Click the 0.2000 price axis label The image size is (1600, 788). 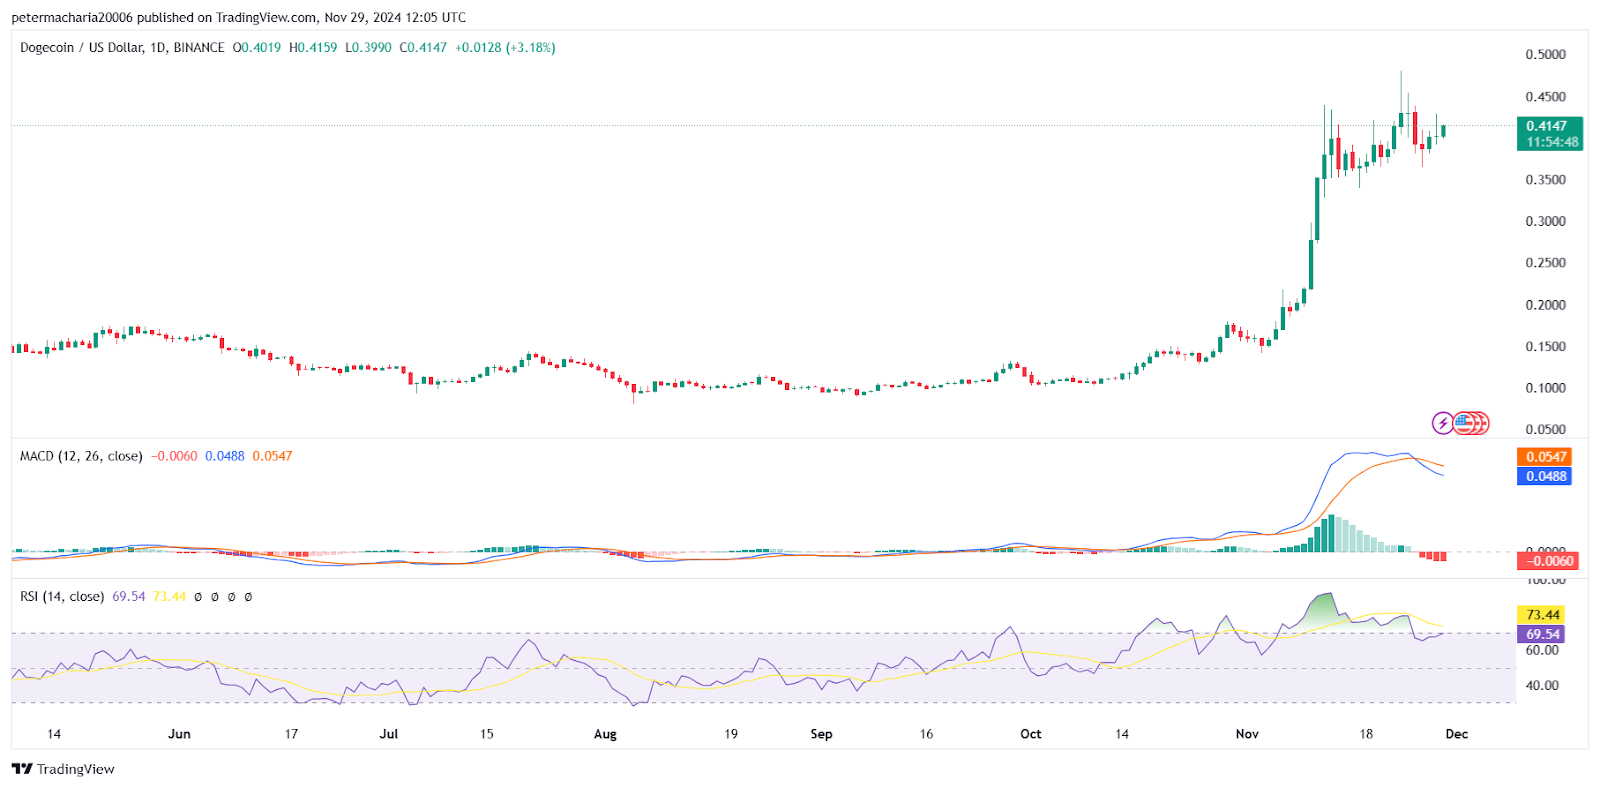pyautogui.click(x=1545, y=305)
